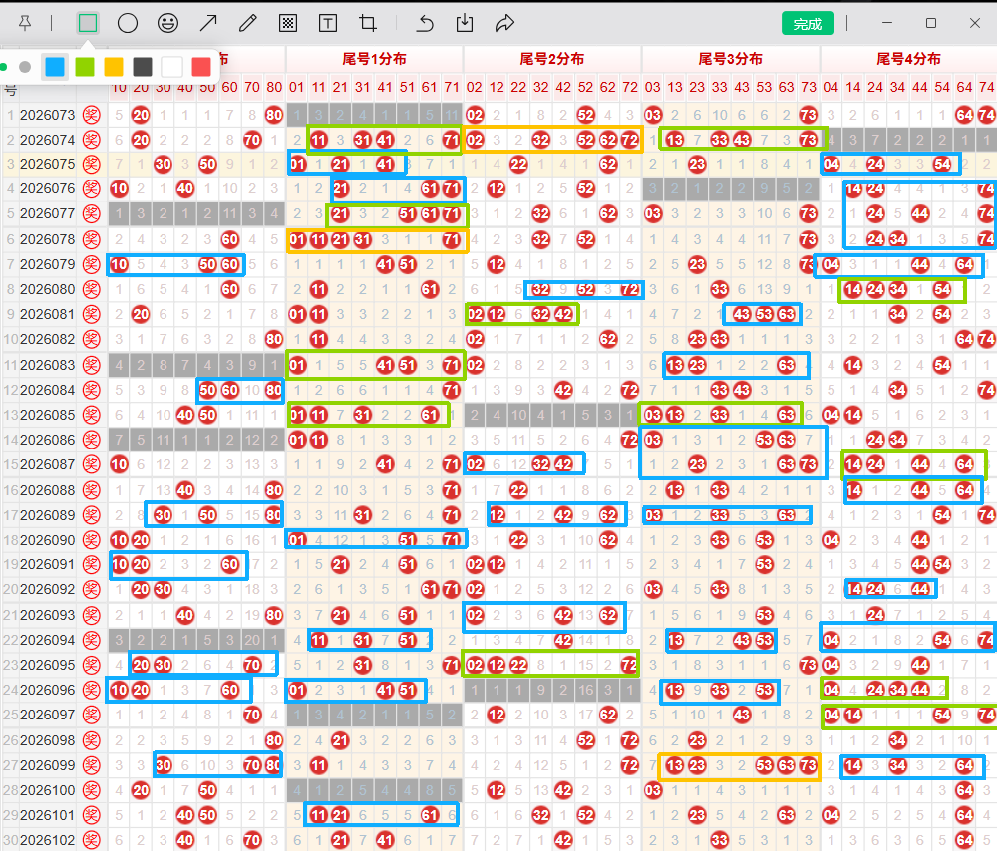Click column header 43 under 尾号3分布
The image size is (997, 851).
[x=742, y=87]
